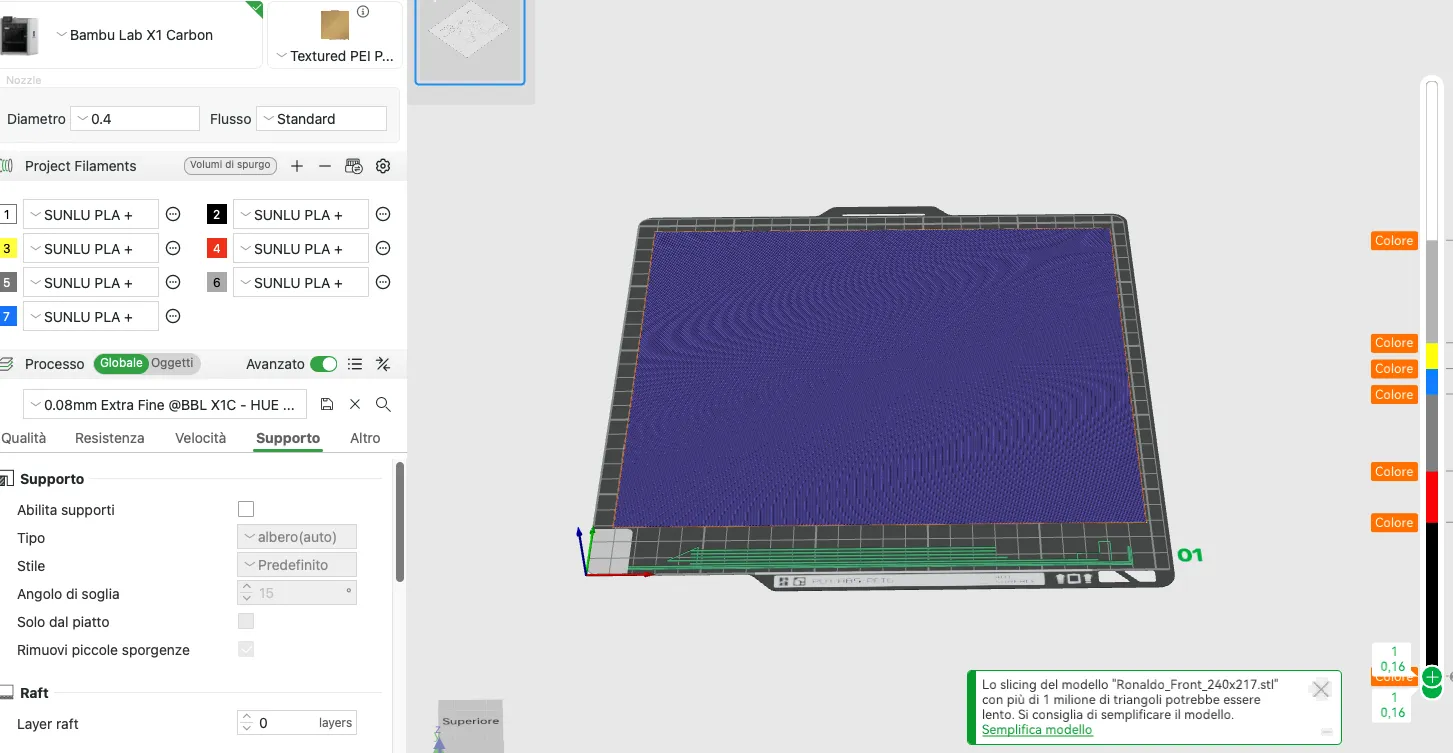Toggle Rimuovi piccole sporgenze checkbox
The height and width of the screenshot is (753, 1453).
246,649
